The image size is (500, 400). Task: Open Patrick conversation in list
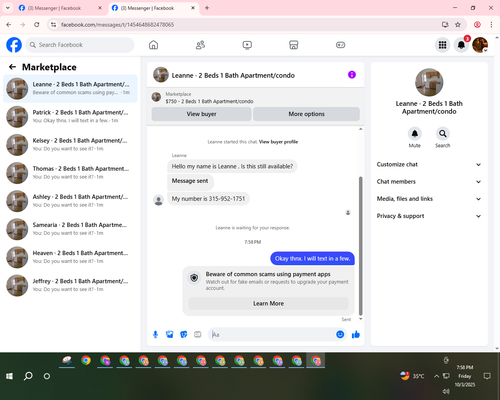point(70,116)
